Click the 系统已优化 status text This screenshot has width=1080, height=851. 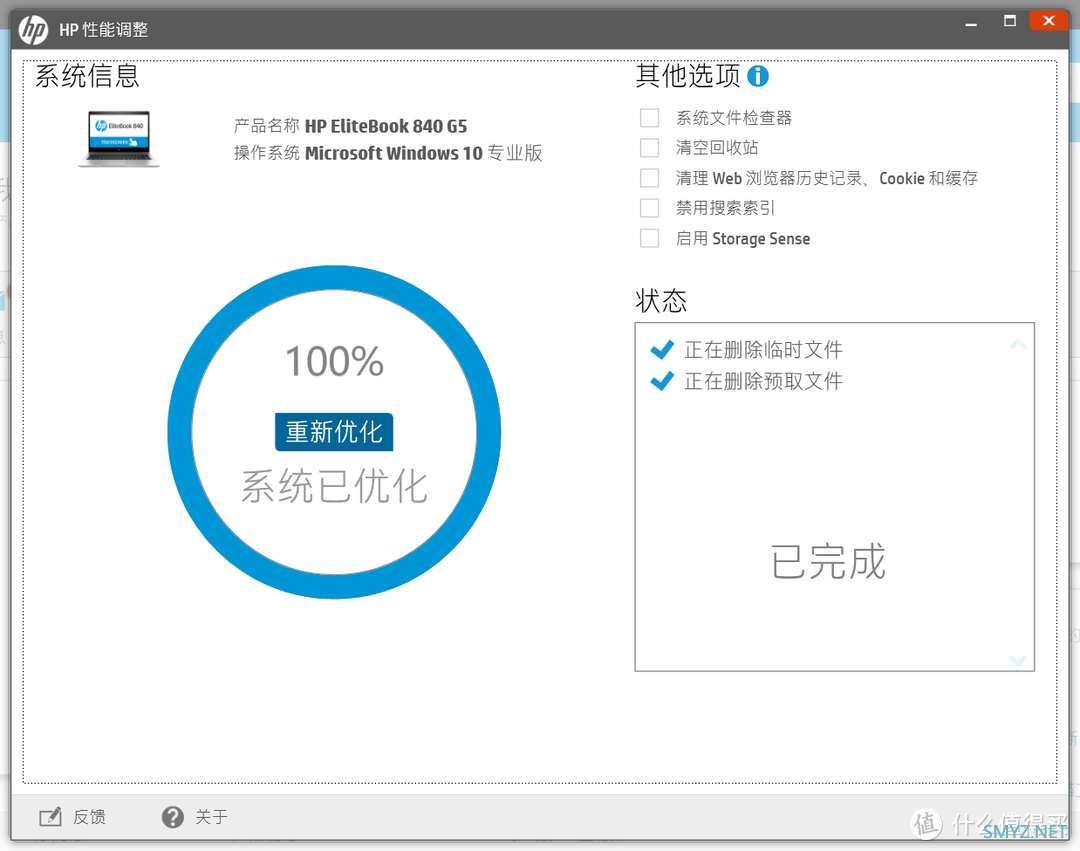point(335,487)
